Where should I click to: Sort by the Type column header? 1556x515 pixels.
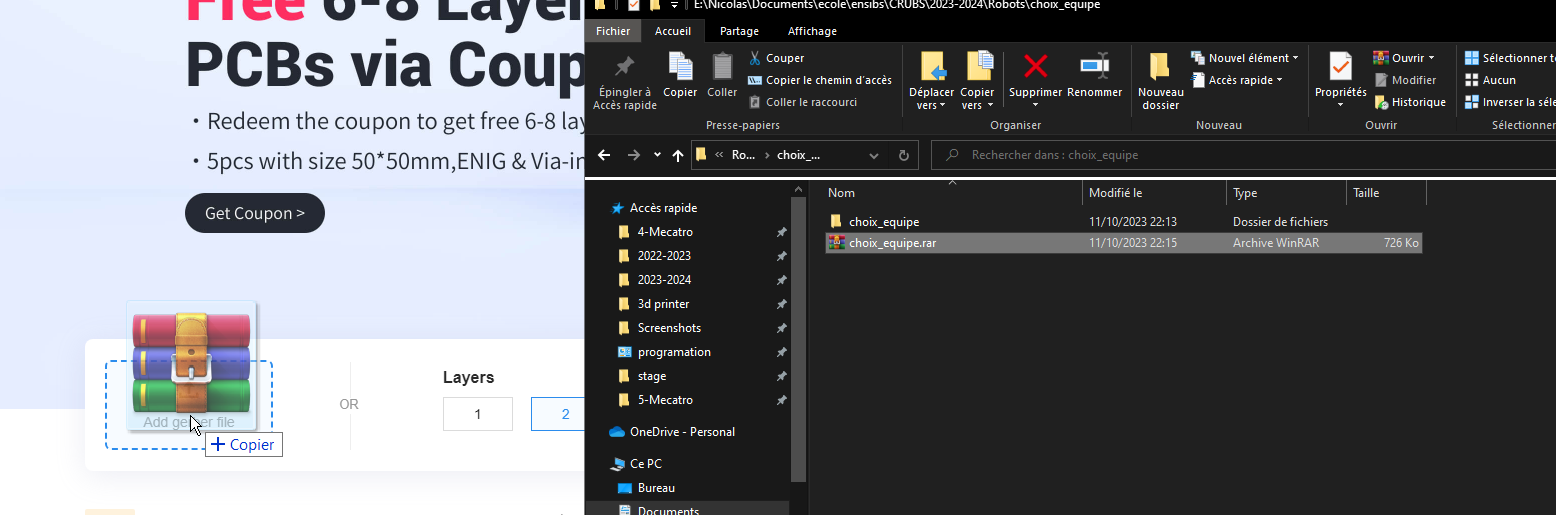point(1287,193)
